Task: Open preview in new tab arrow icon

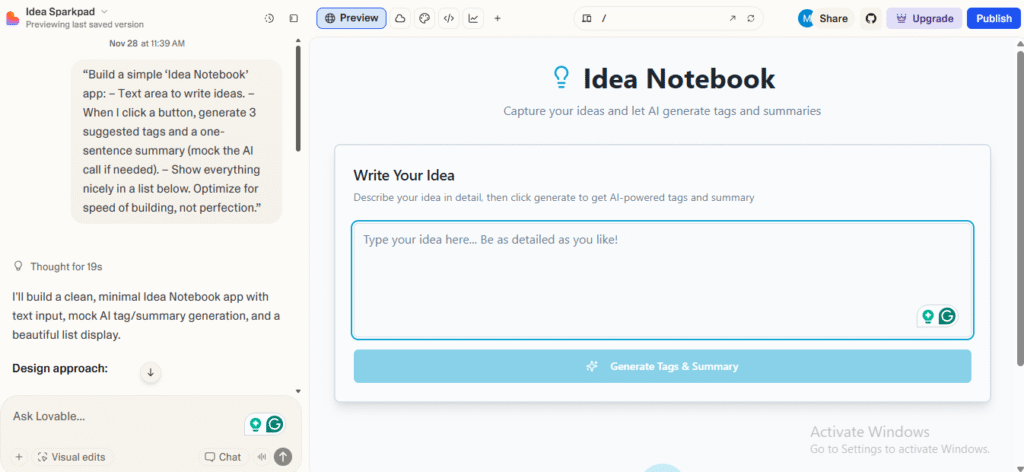Action: click(x=732, y=18)
